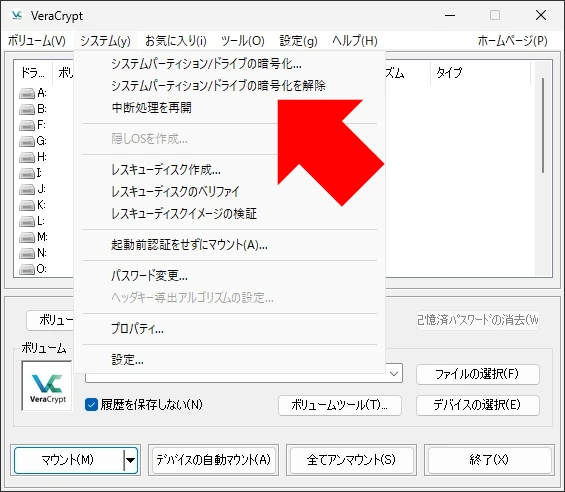Viewport: 565px width, 492px height.
Task: Select drive I: icon in list
Action: point(27,173)
